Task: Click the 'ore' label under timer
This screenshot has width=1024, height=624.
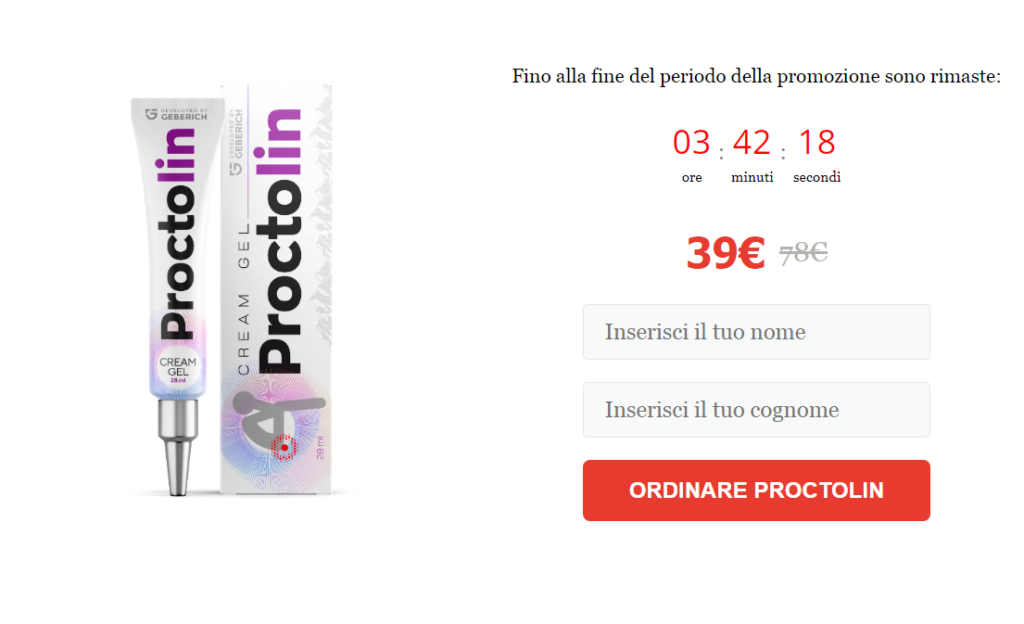Action: [692, 178]
